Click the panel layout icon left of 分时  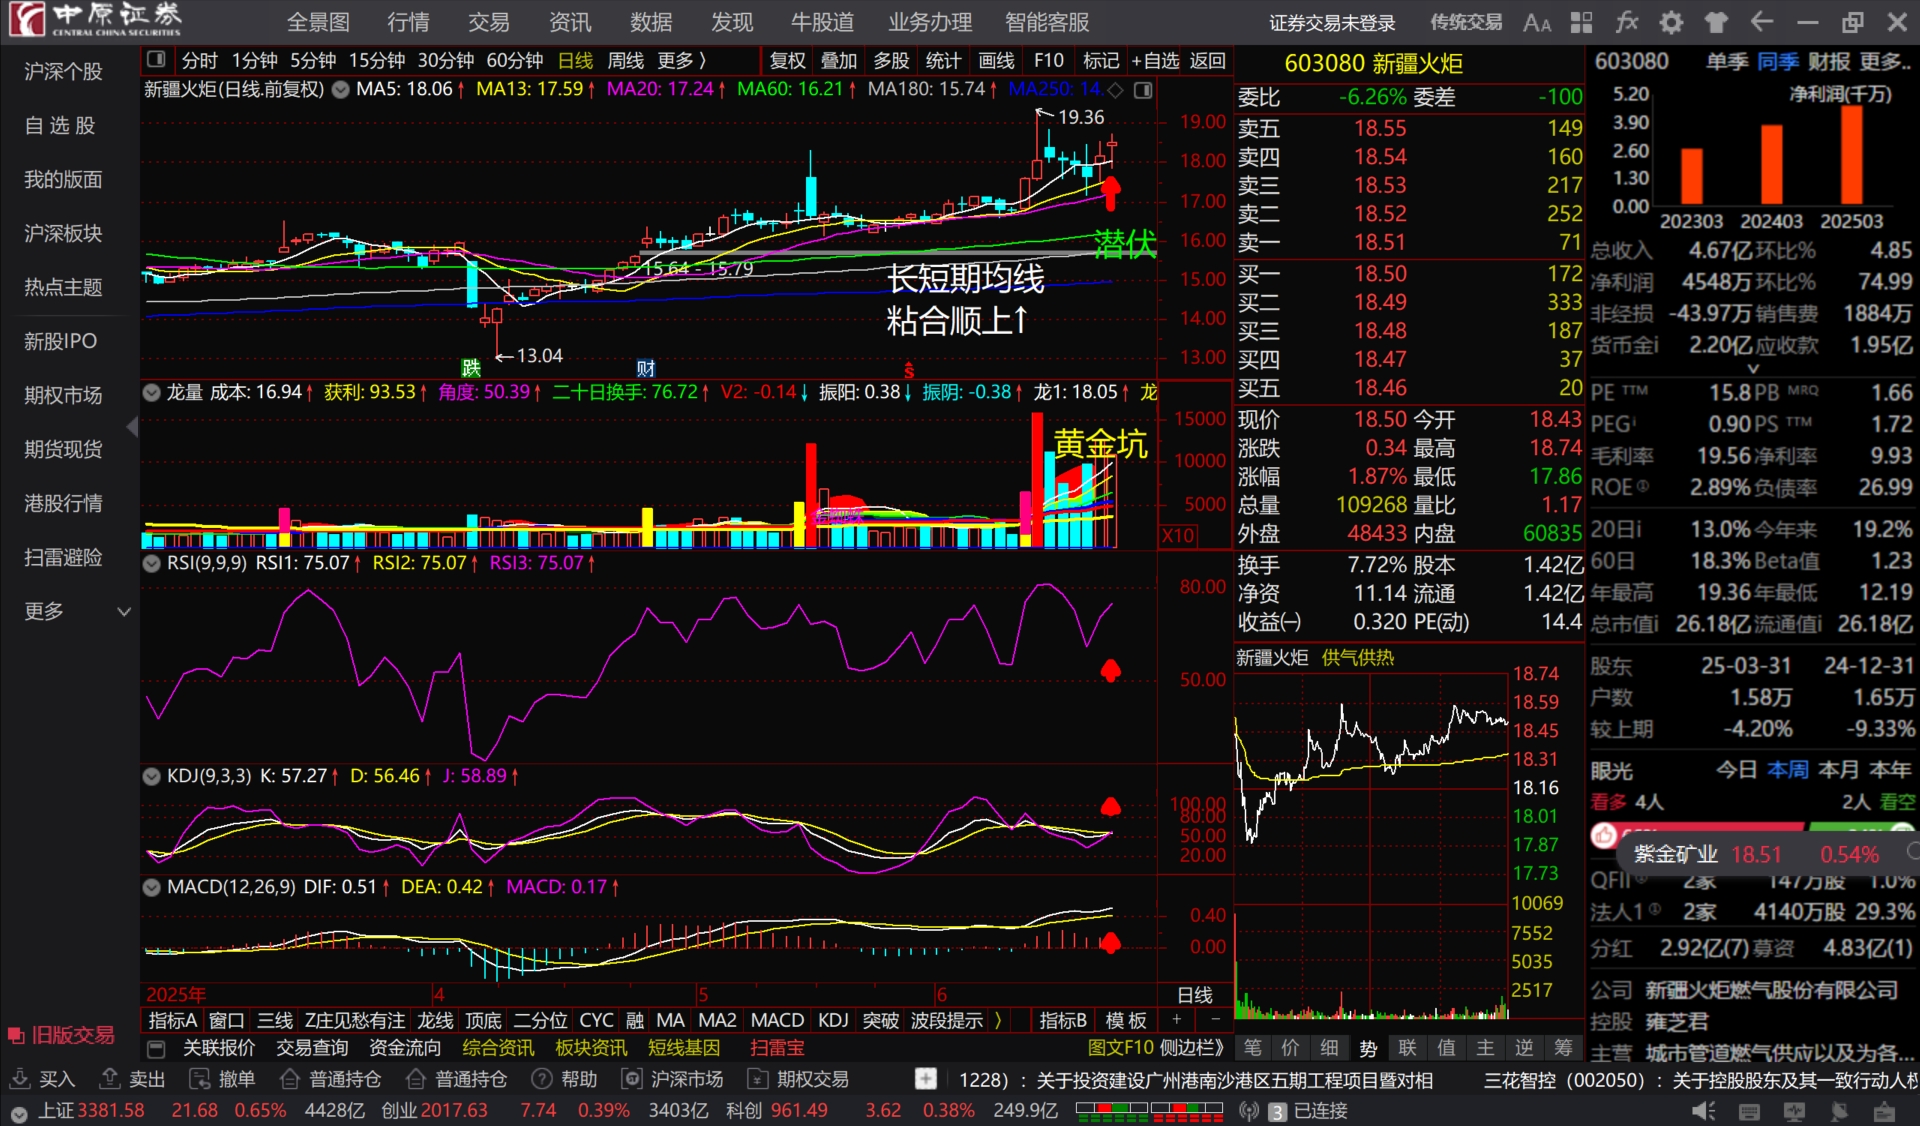pyautogui.click(x=156, y=60)
